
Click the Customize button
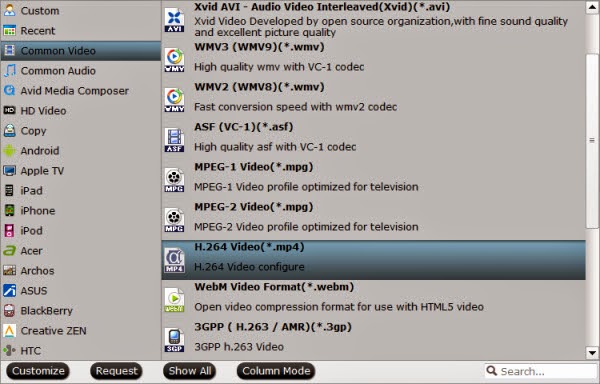click(38, 371)
